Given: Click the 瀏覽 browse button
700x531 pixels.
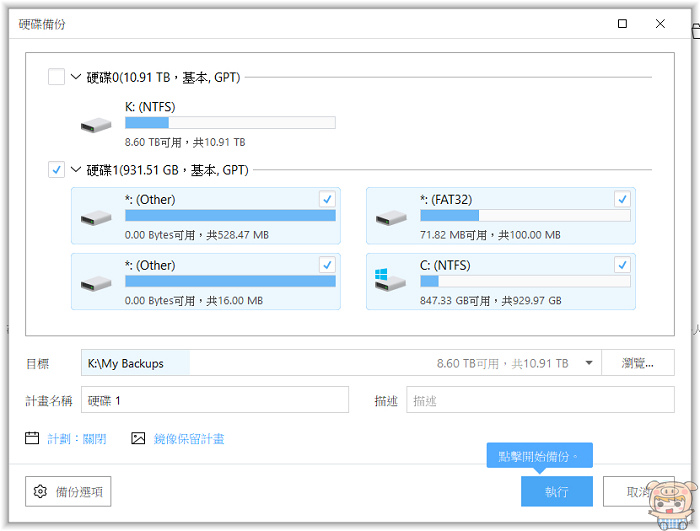Looking at the screenshot, I should click(x=637, y=363).
